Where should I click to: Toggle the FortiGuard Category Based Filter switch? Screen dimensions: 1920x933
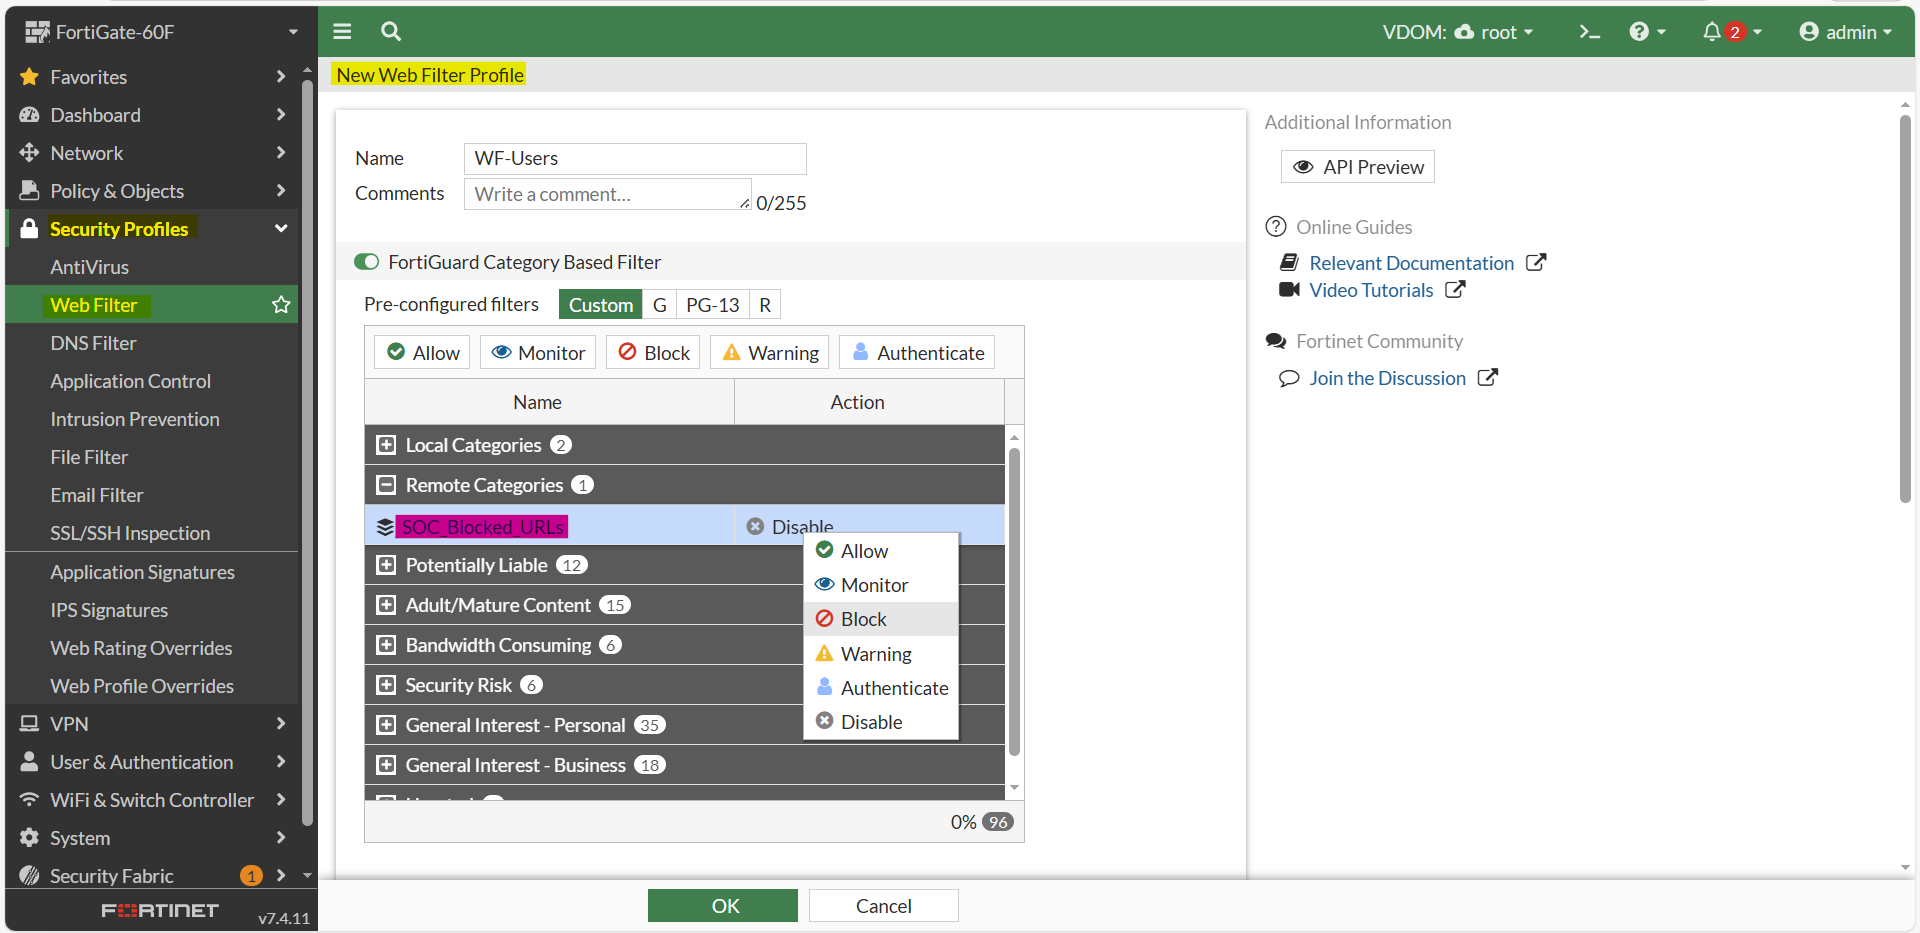(x=367, y=262)
